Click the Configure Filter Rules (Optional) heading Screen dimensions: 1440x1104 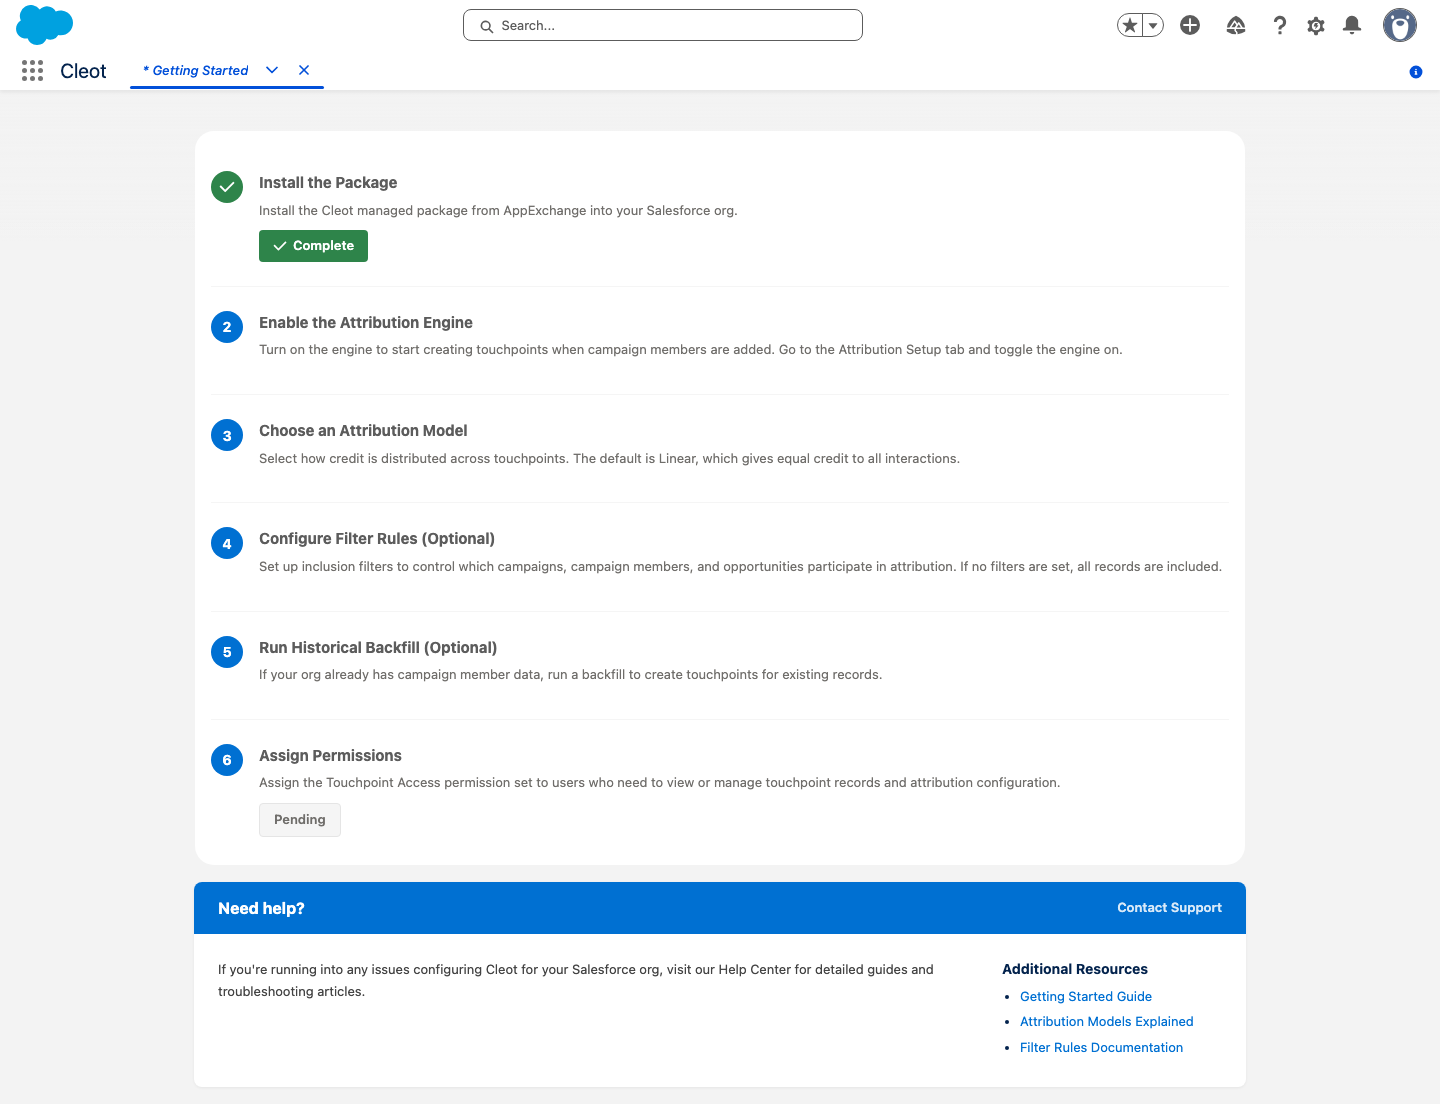click(x=377, y=539)
